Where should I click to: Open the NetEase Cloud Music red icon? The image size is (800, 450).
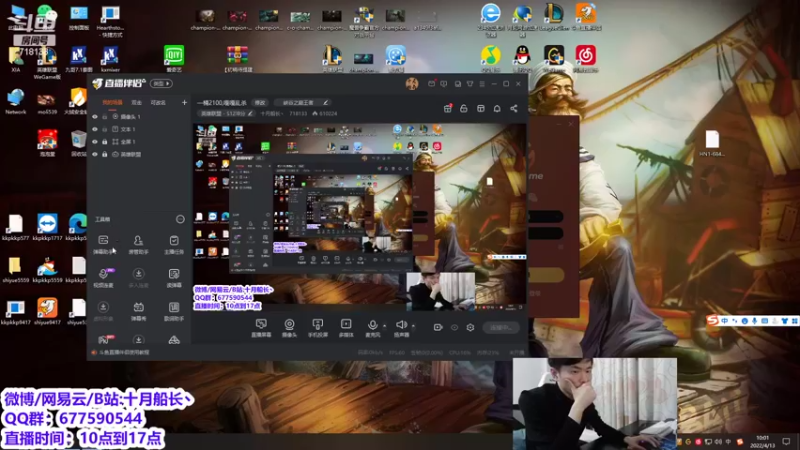(x=586, y=58)
